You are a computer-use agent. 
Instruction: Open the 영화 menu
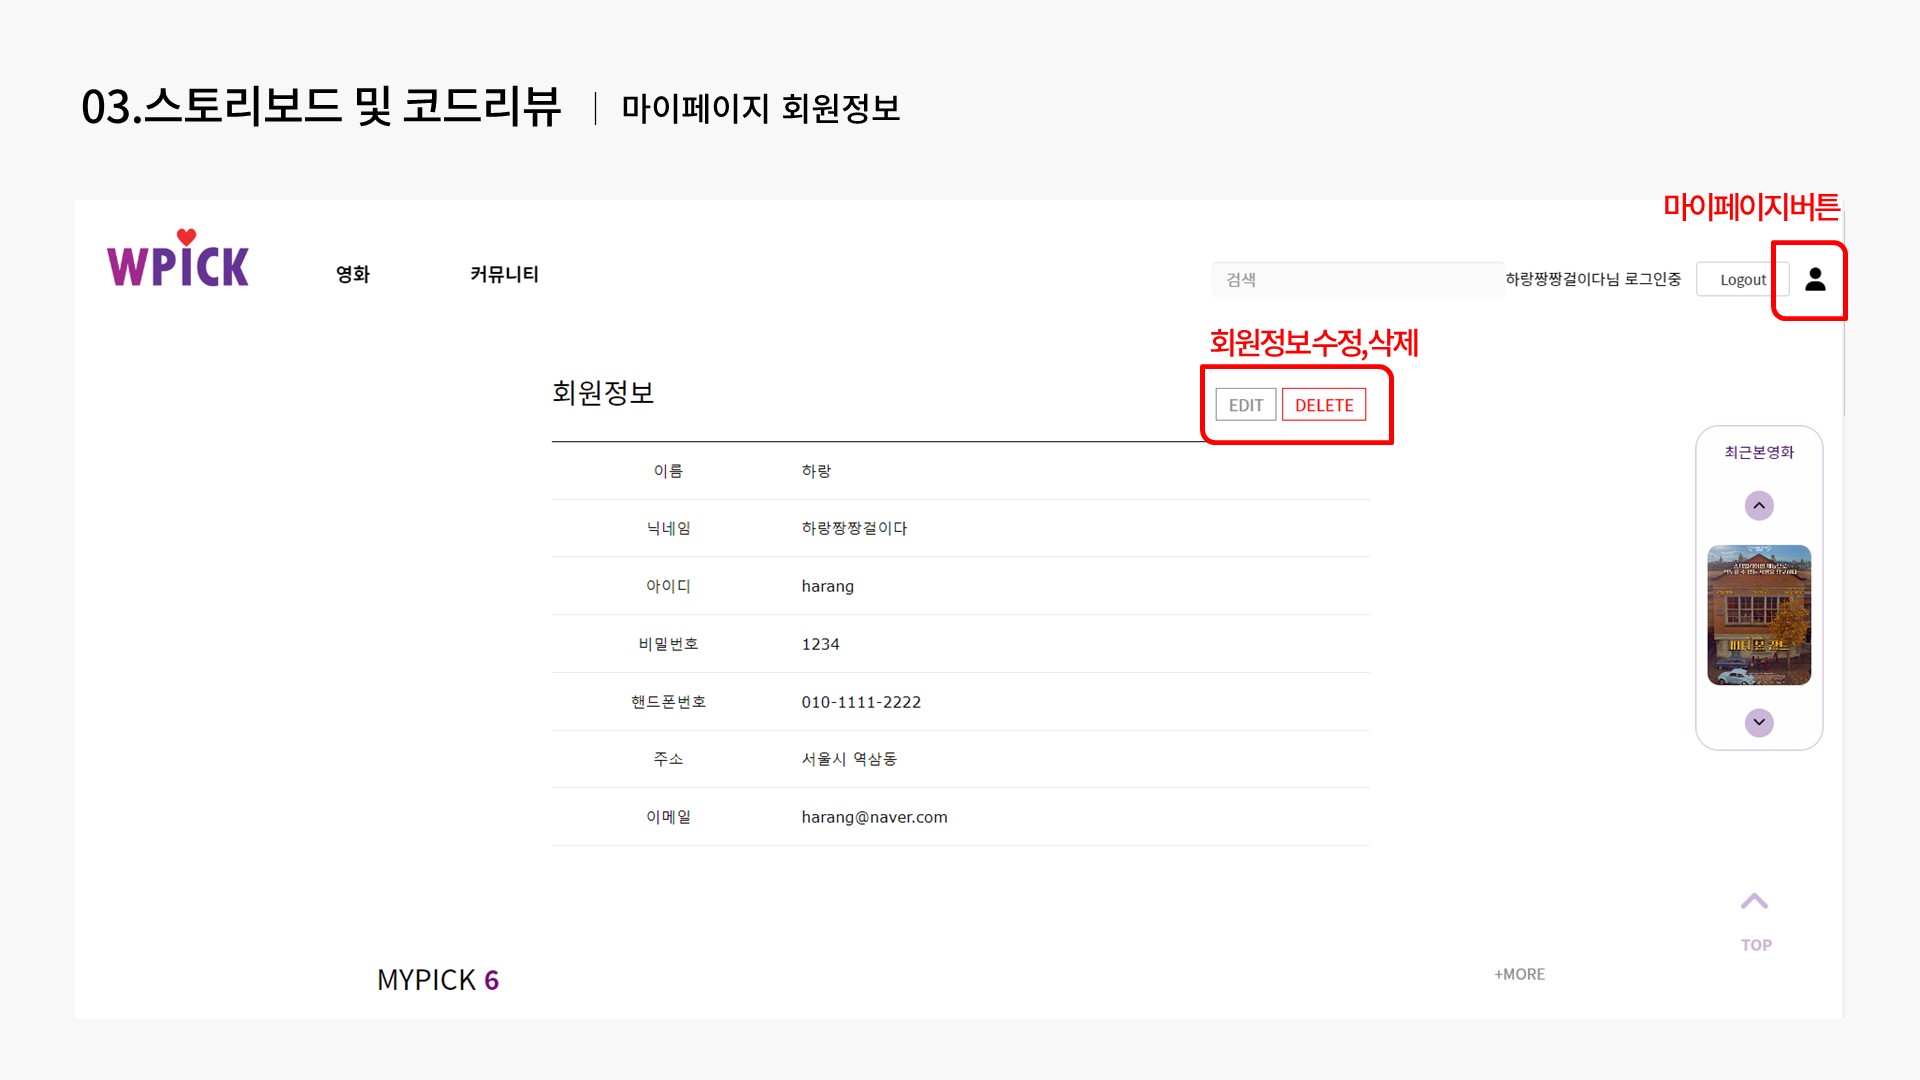[x=353, y=274]
